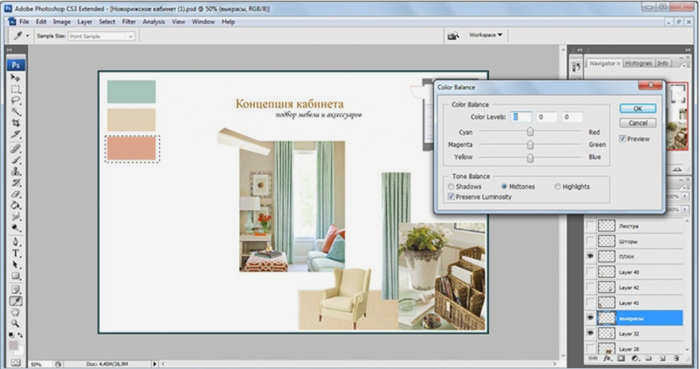This screenshot has height=369, width=700.
Task: Open the Filter menu
Action: tap(129, 21)
